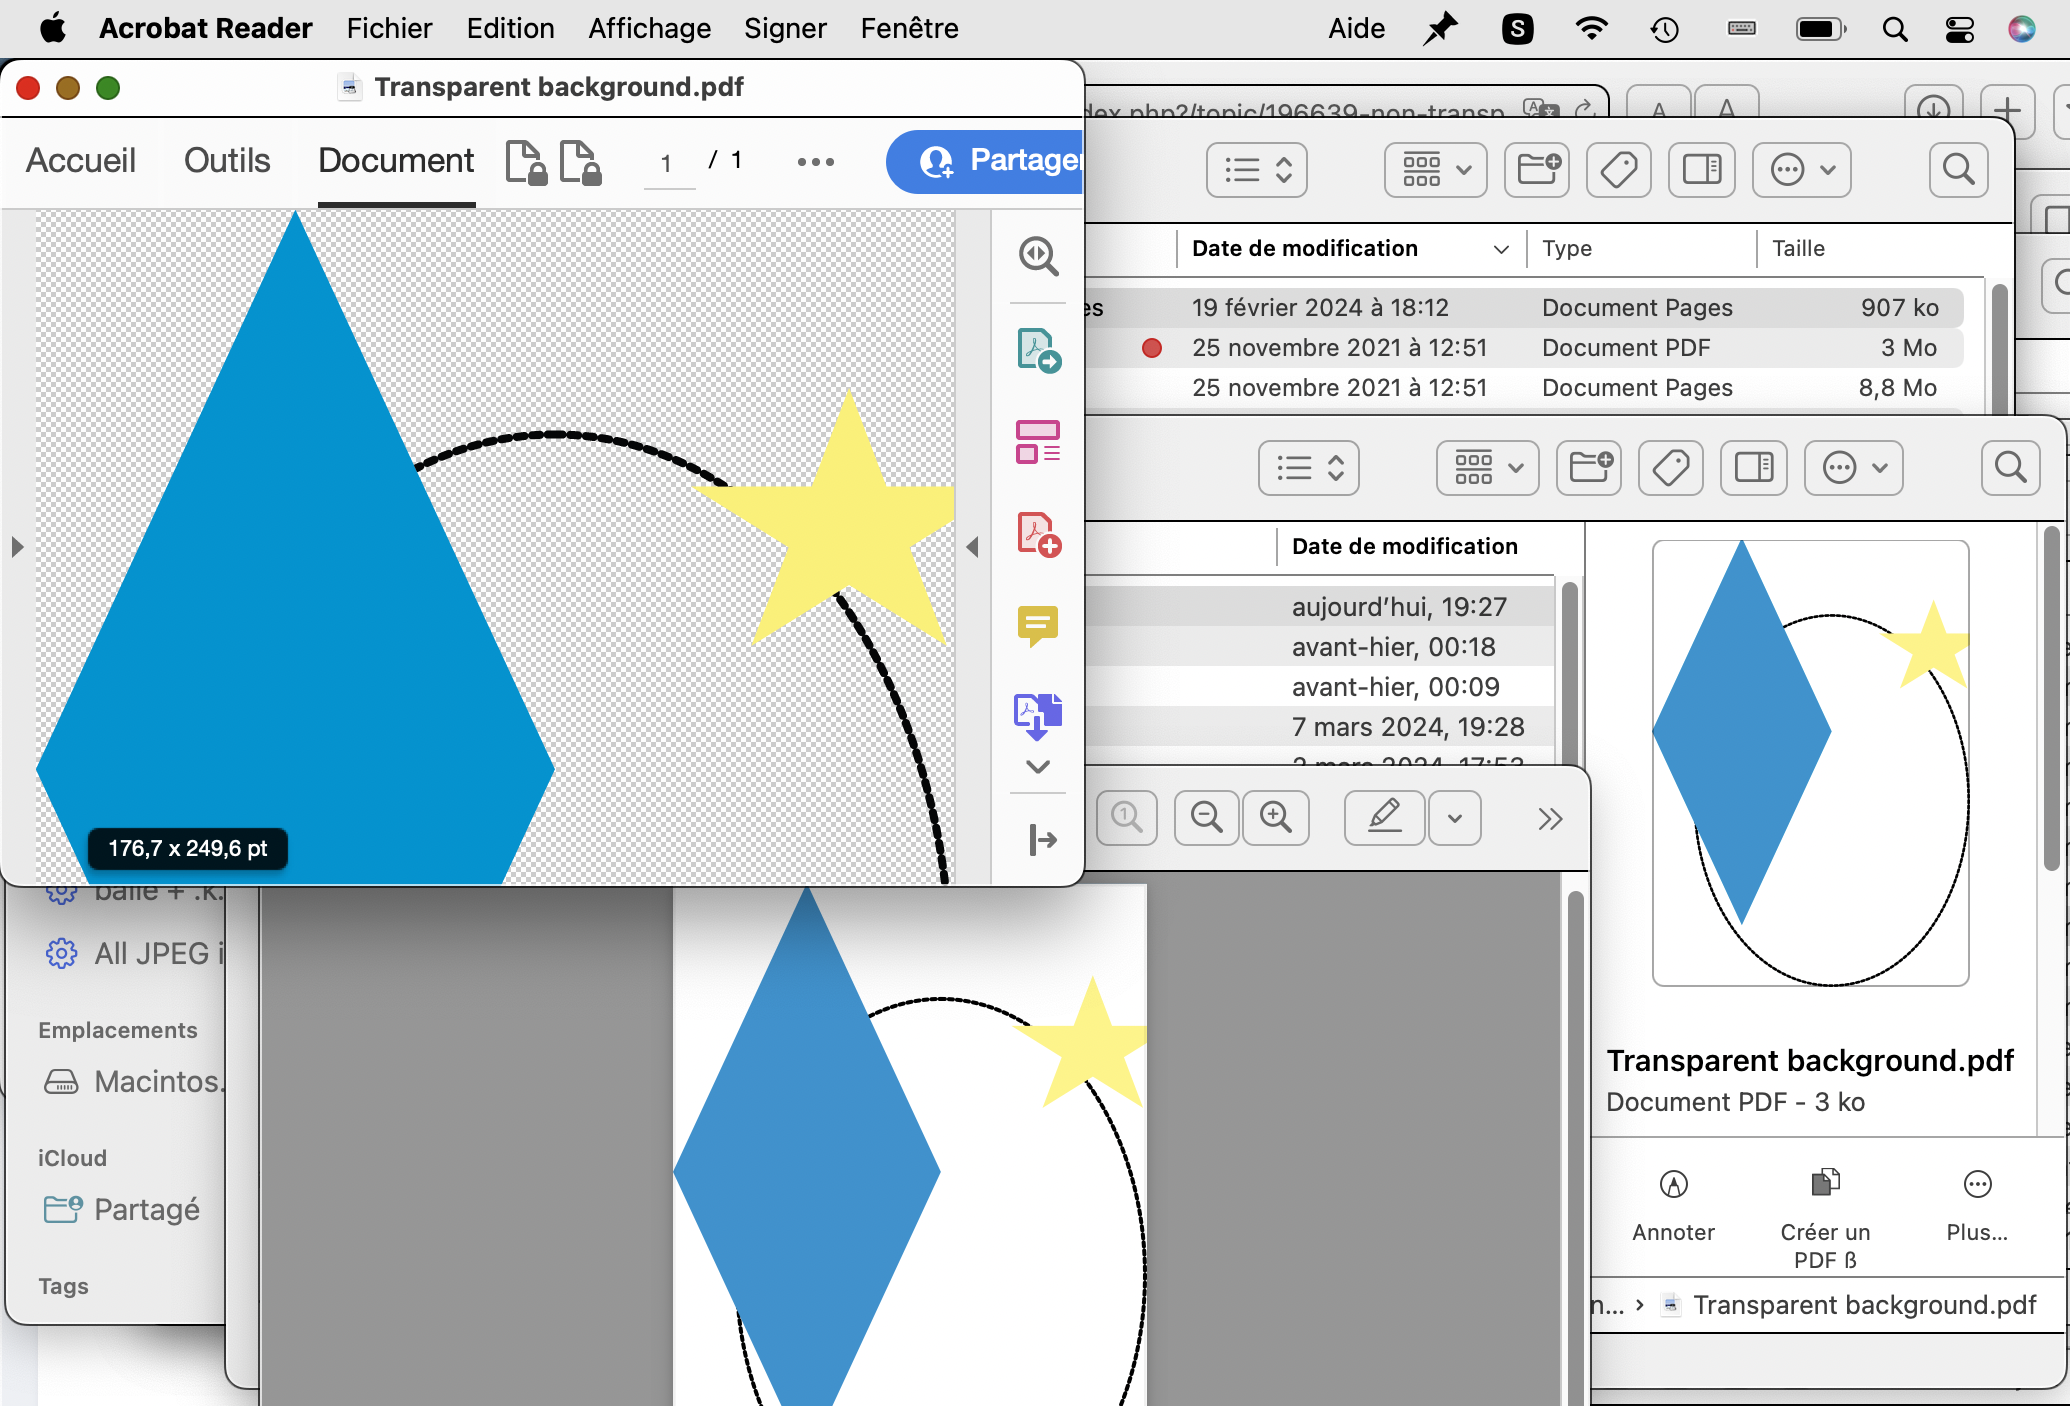The image size is (2070, 1406).
Task: Click new folder icon in lower Finder window
Action: [x=1590, y=468]
